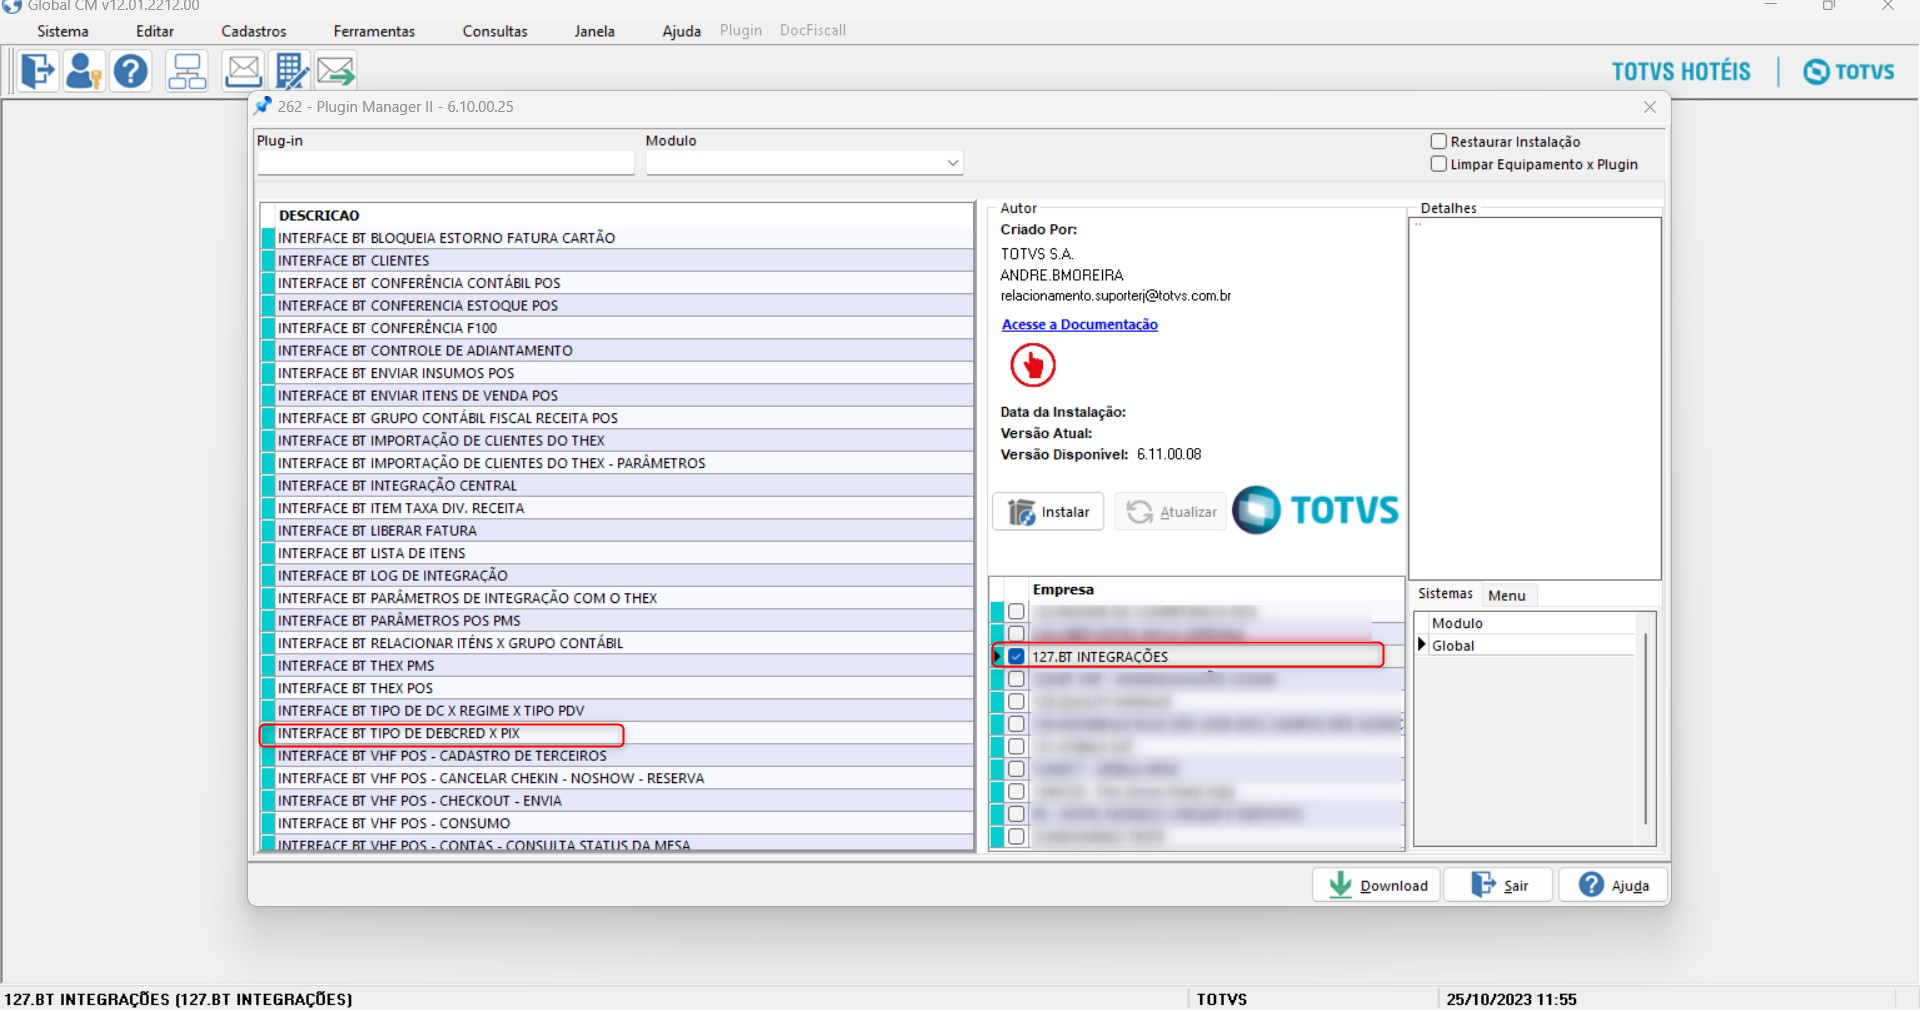
Task: Open the Plugin menu
Action: 741,31
